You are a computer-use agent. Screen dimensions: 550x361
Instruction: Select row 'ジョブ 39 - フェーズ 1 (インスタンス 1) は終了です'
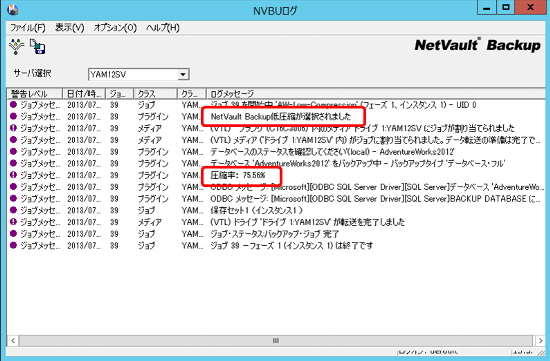coord(276,245)
